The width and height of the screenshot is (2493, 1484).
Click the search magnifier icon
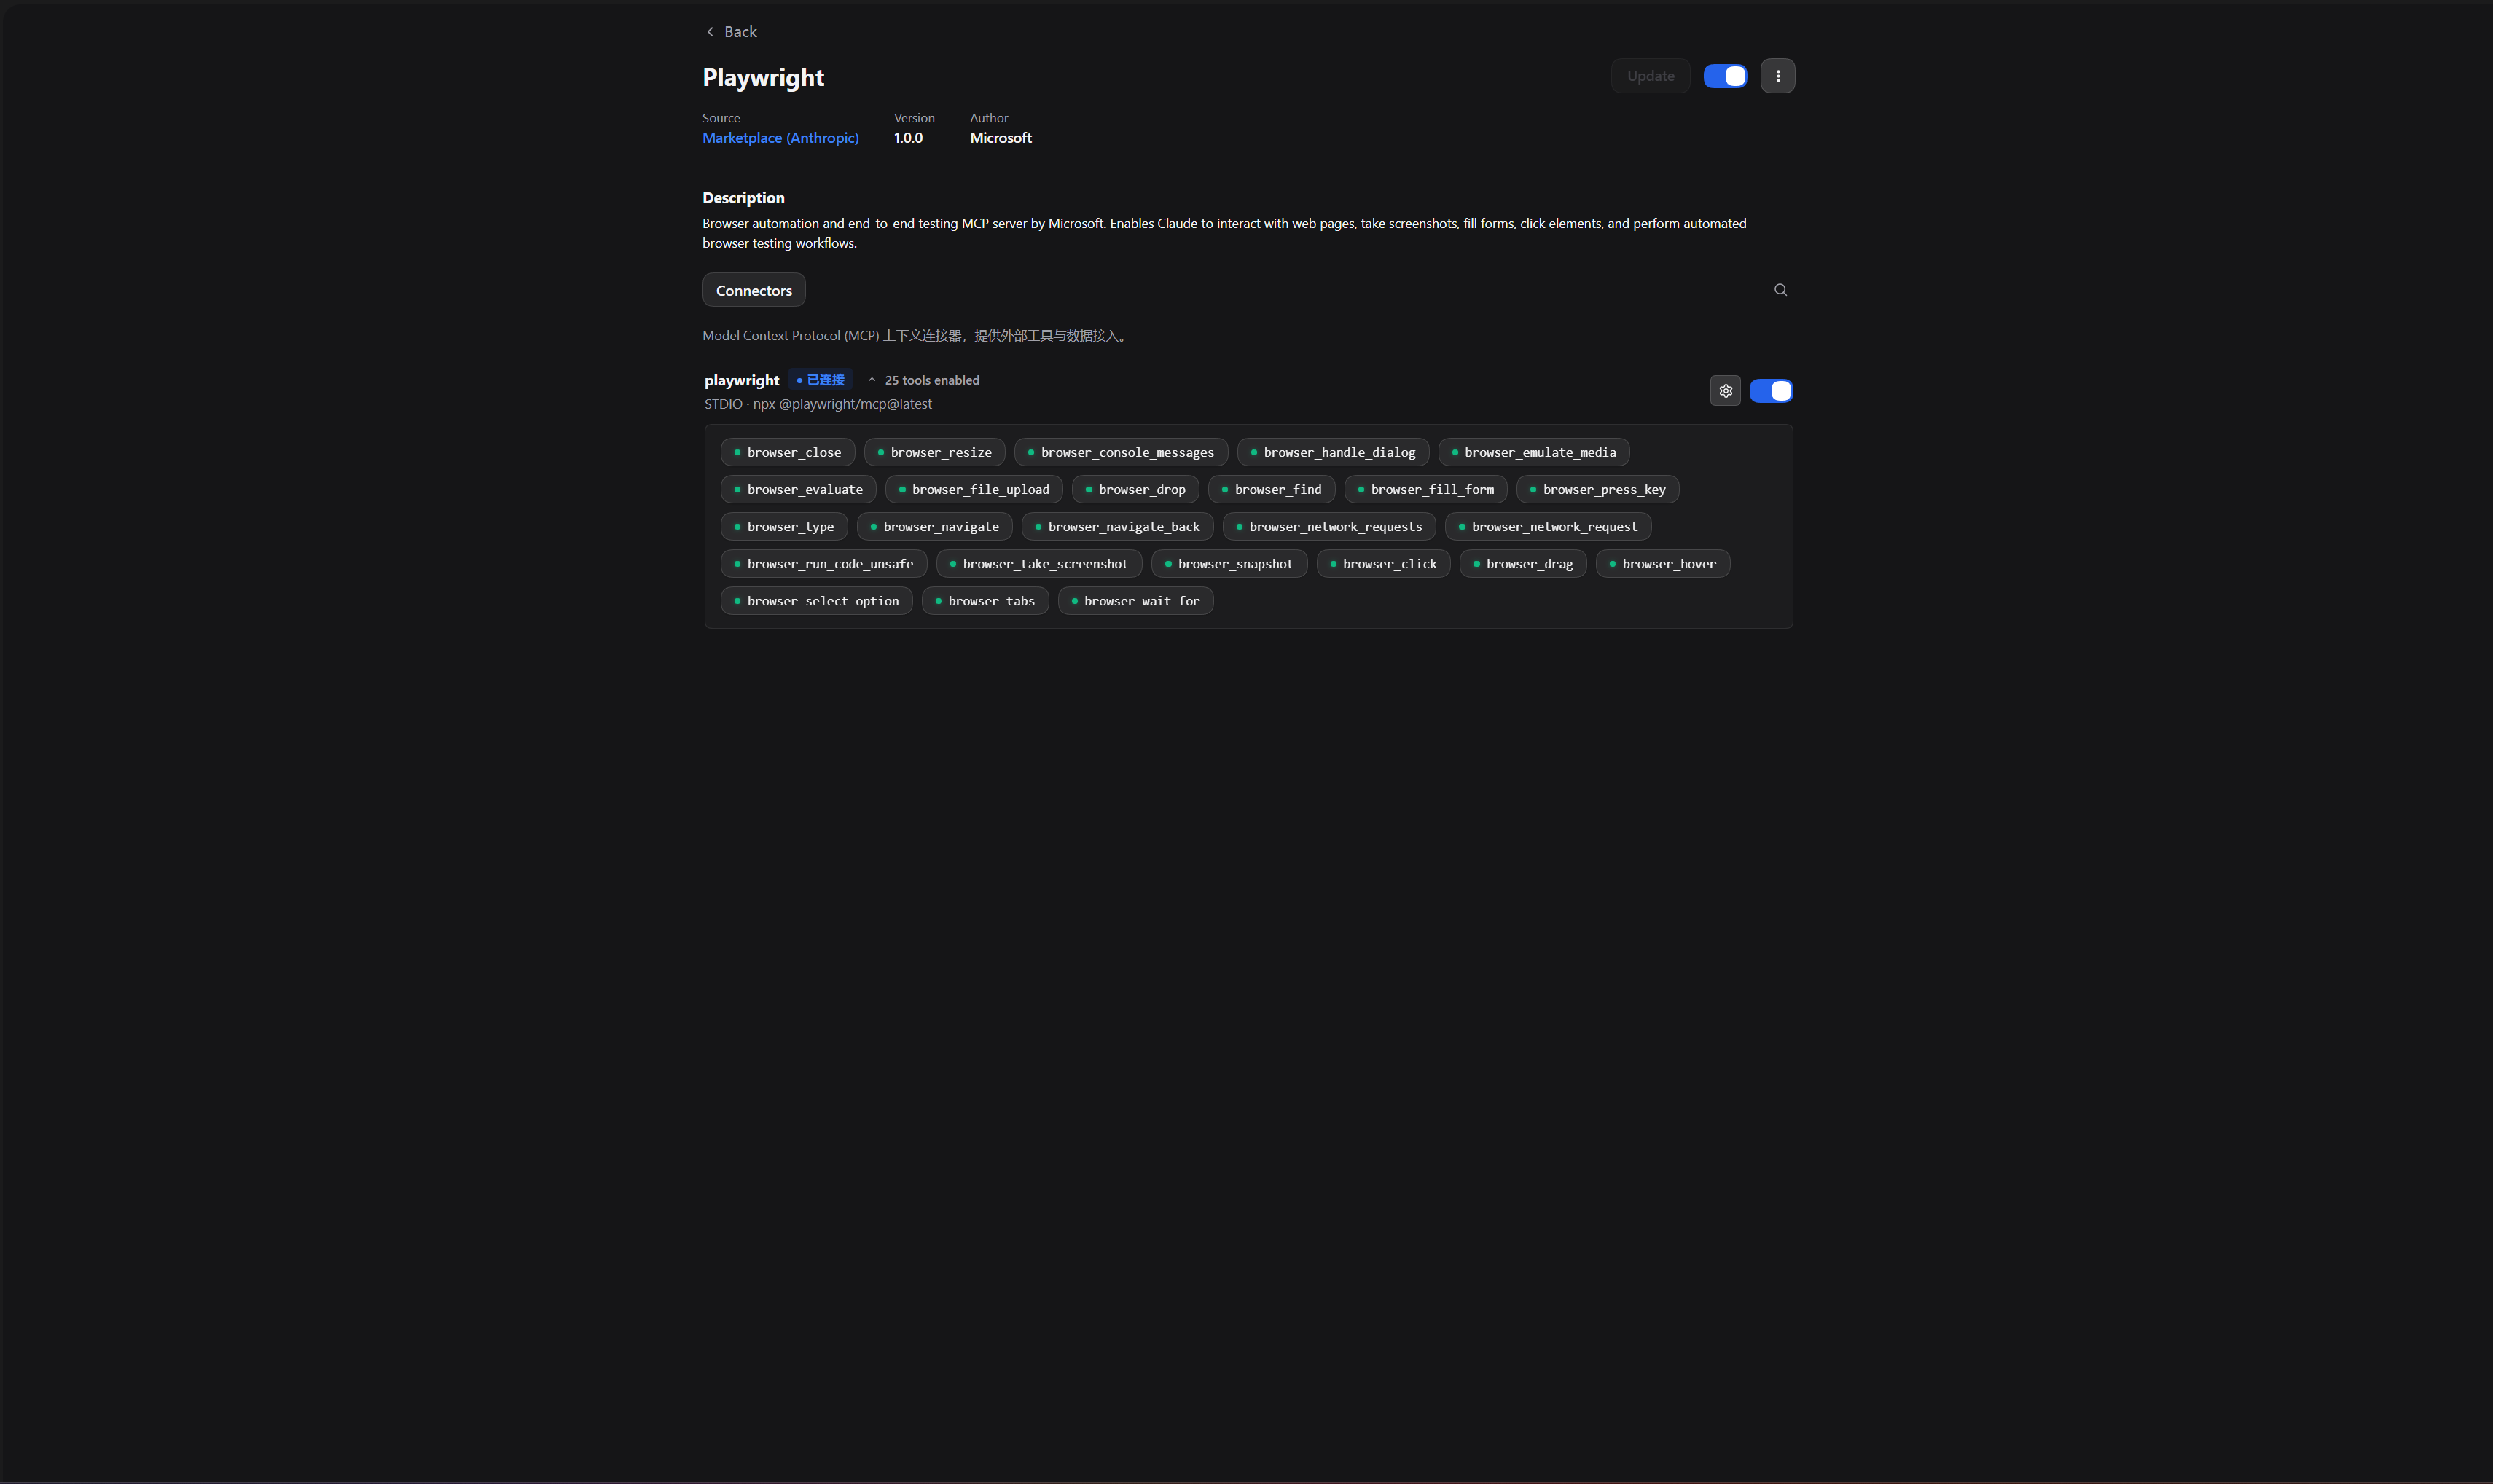(x=1780, y=290)
